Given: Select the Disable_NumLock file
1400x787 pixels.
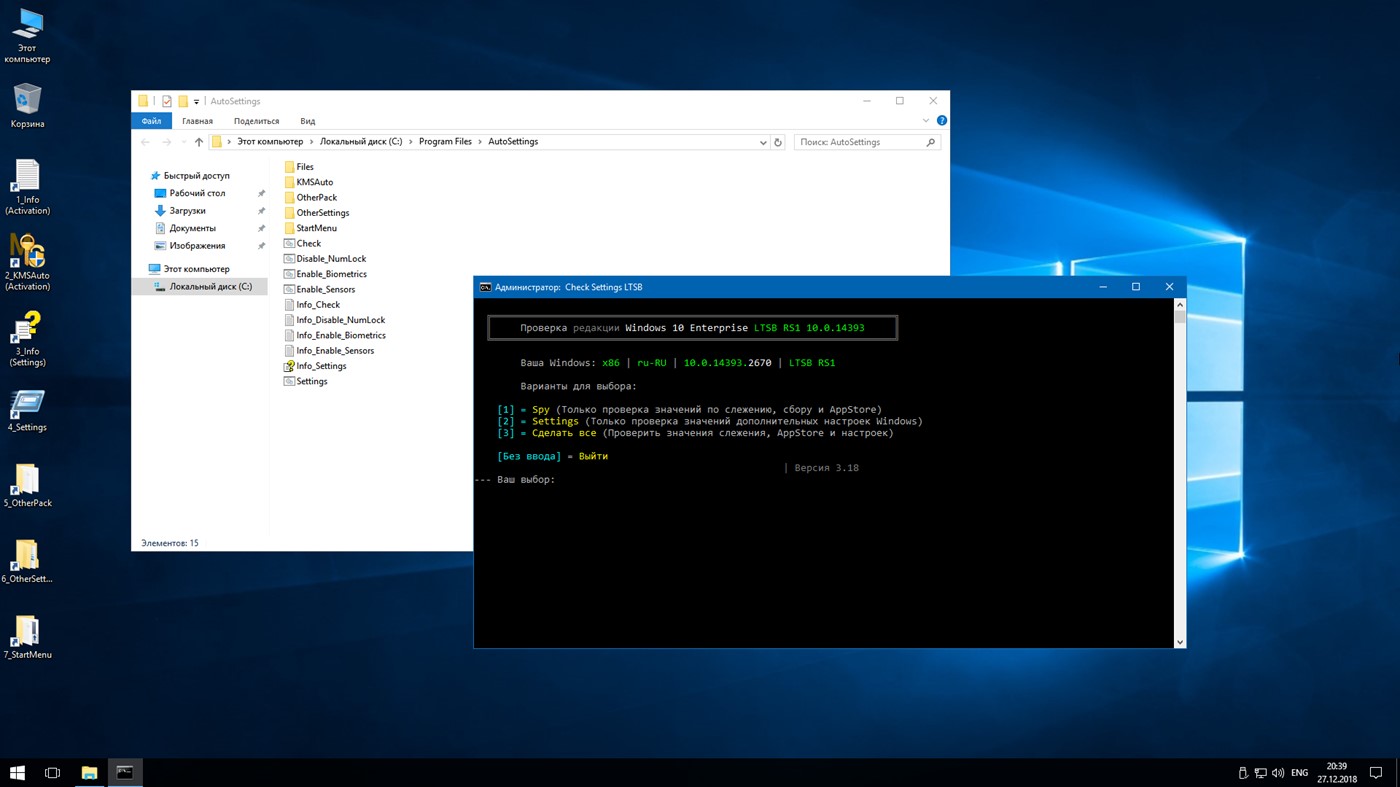Looking at the screenshot, I should coord(325,259).
